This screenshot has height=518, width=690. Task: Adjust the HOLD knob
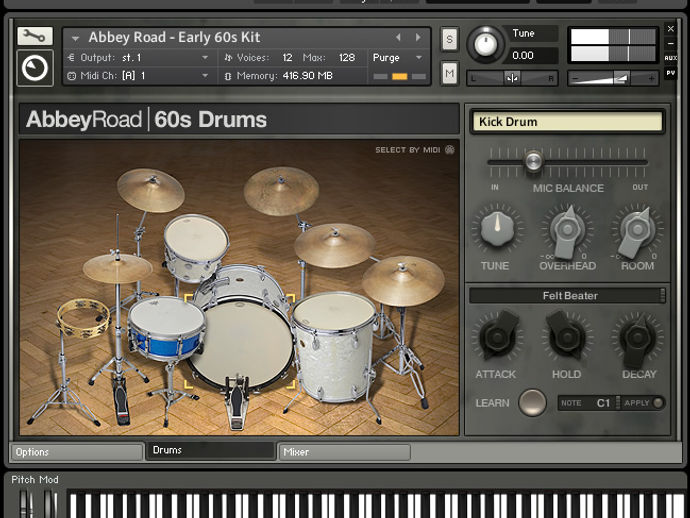pyautogui.click(x=566, y=337)
